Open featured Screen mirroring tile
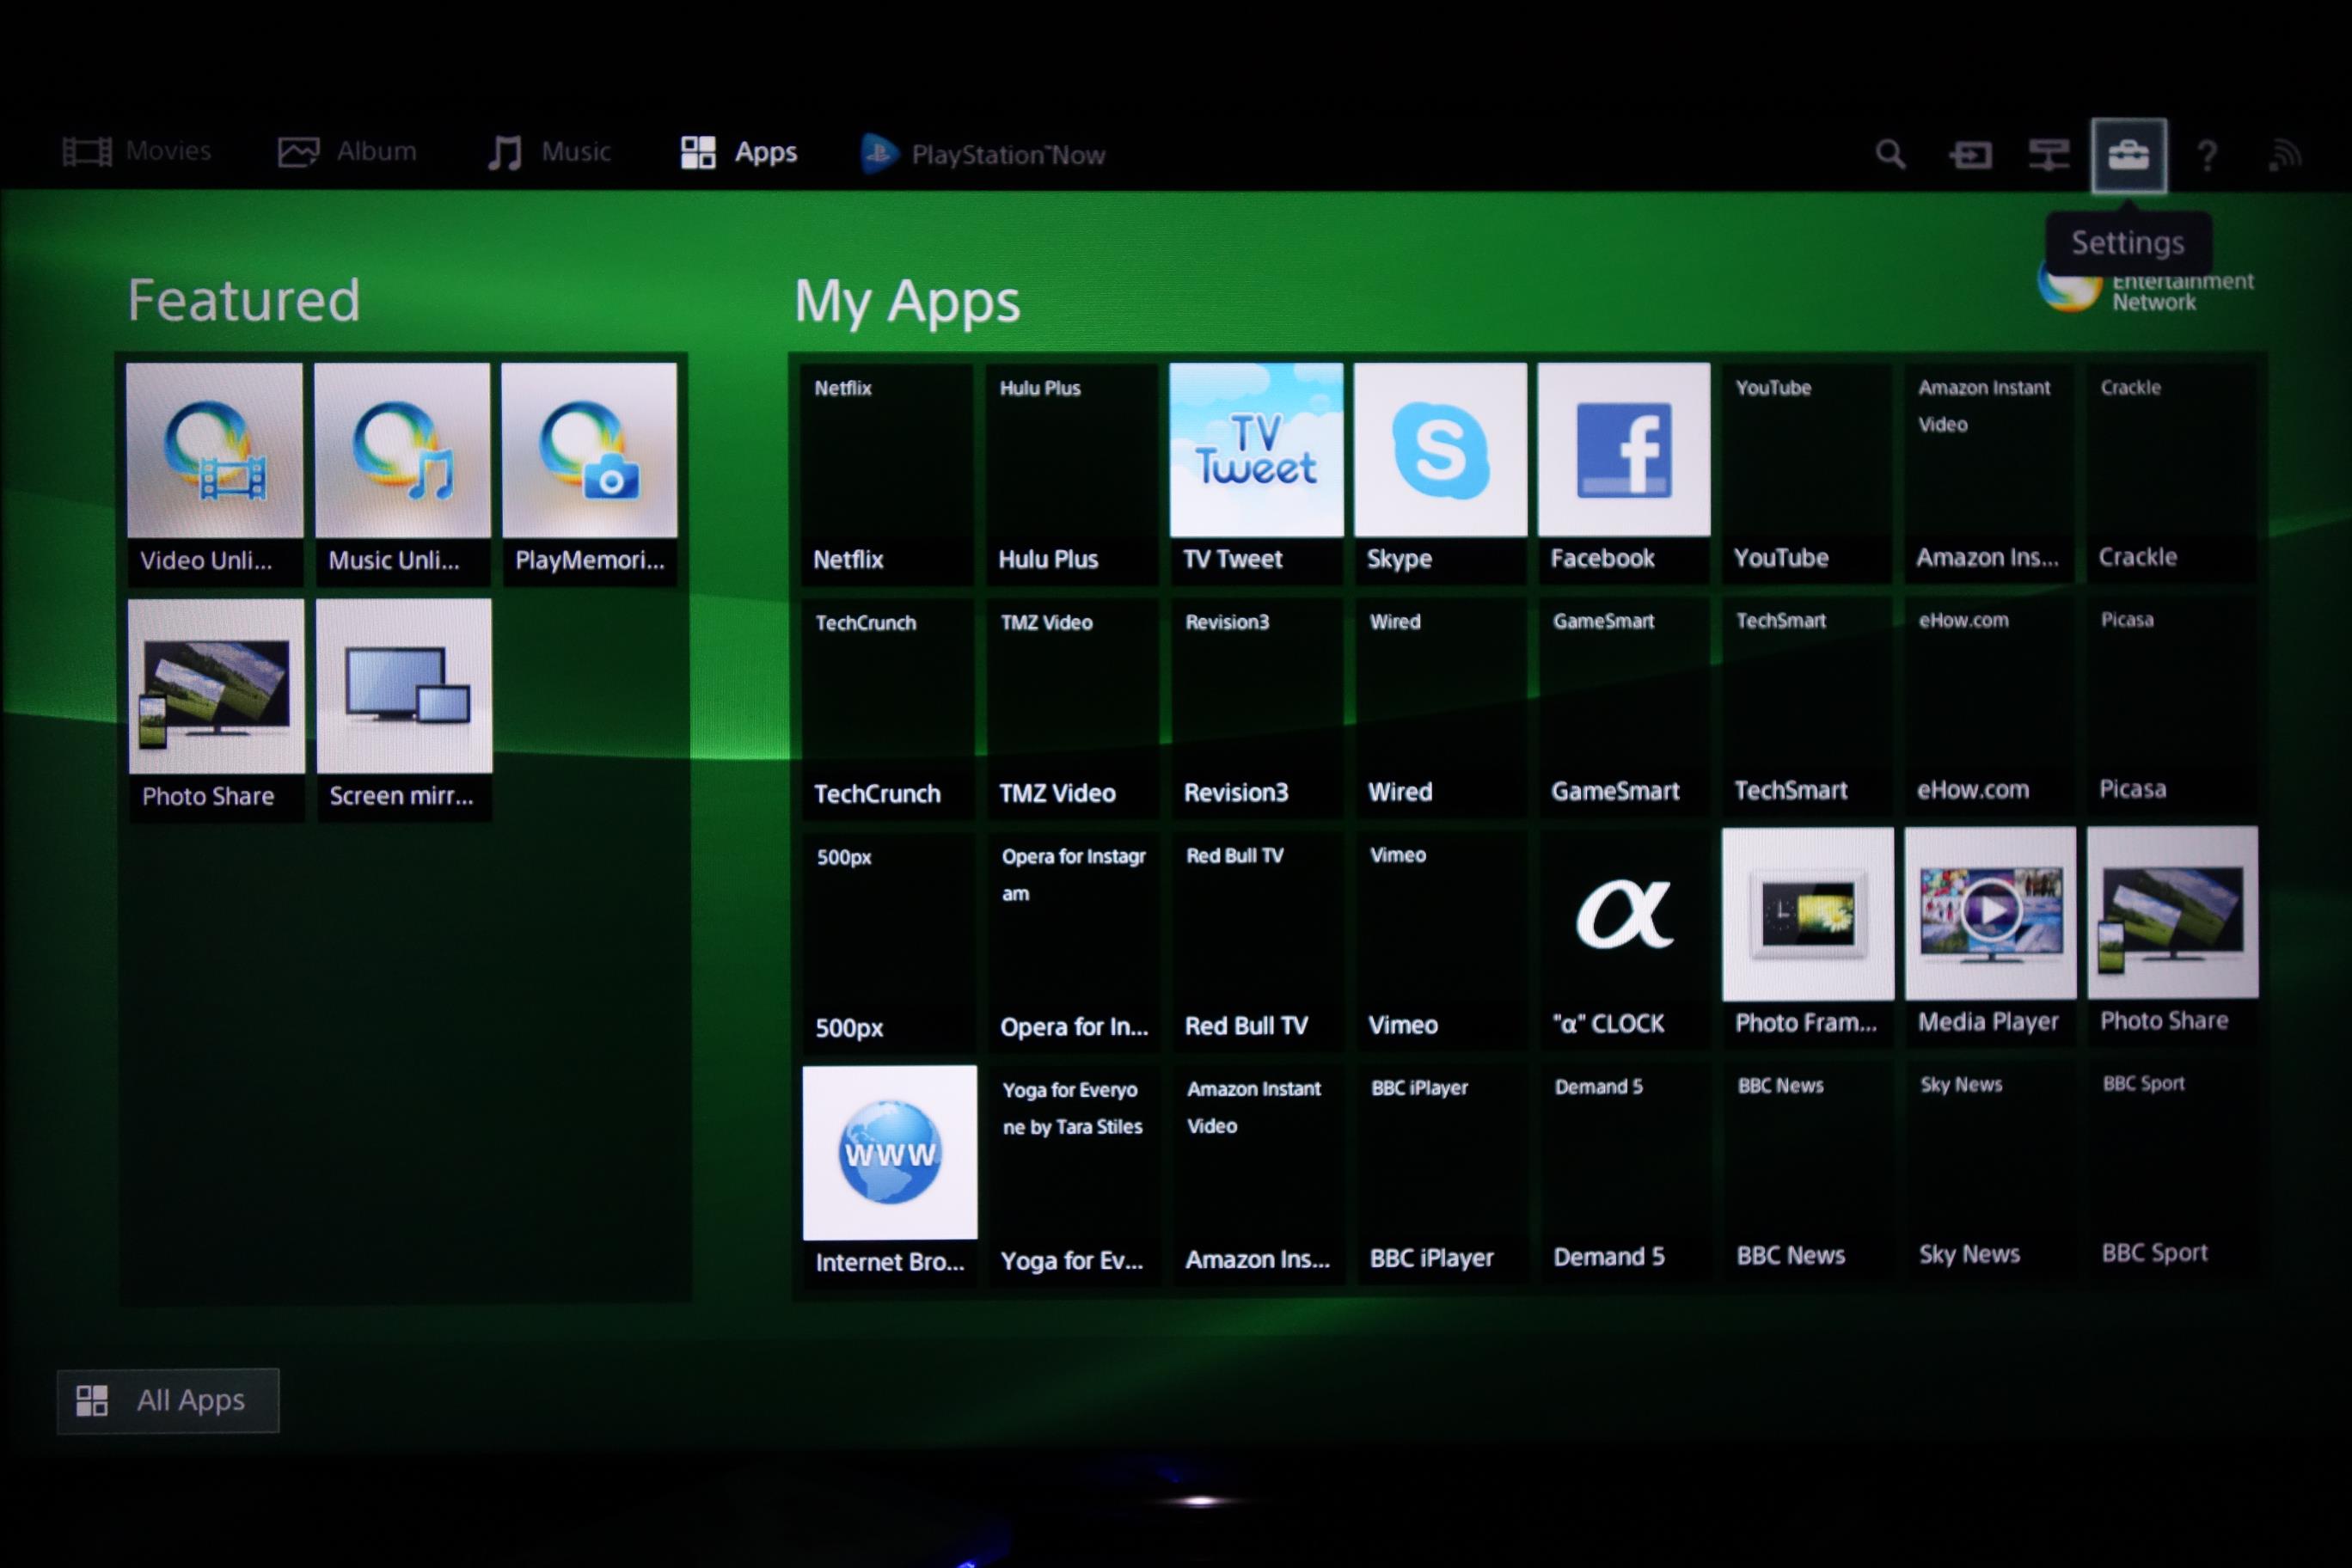 pyautogui.click(x=404, y=707)
